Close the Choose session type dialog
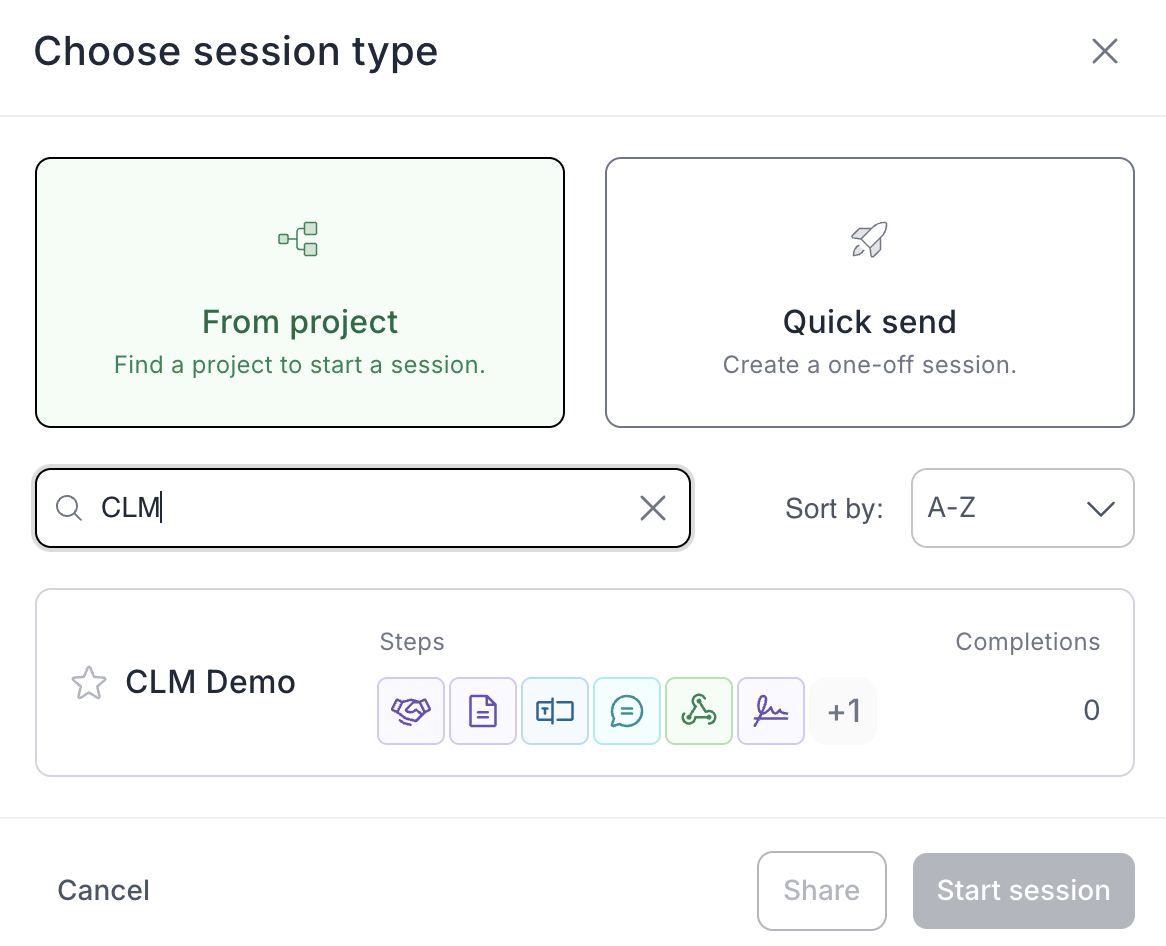Image resolution: width=1166 pixels, height=946 pixels. (x=1104, y=52)
